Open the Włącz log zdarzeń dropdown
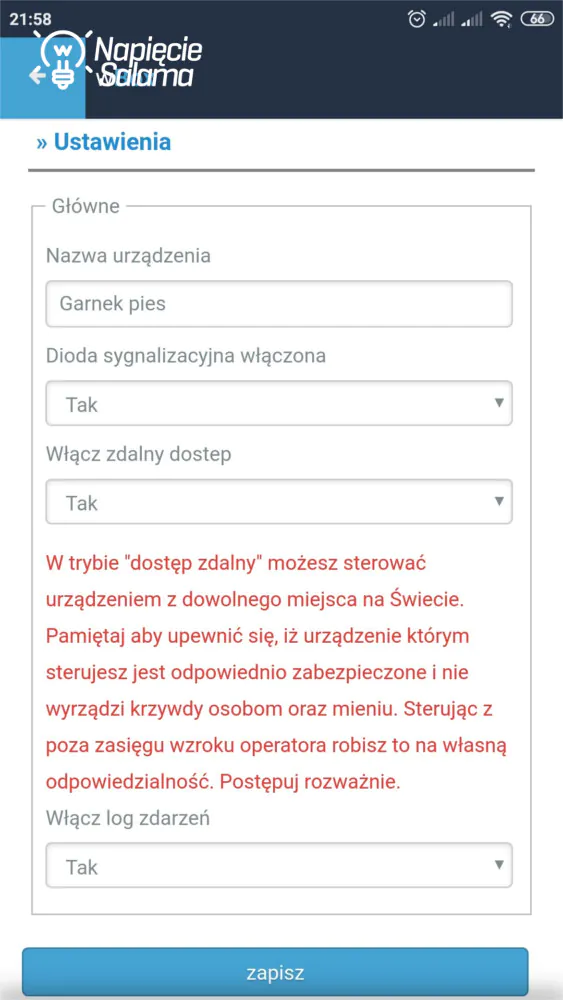Screen dimensions: 563x1000 tap(279, 865)
